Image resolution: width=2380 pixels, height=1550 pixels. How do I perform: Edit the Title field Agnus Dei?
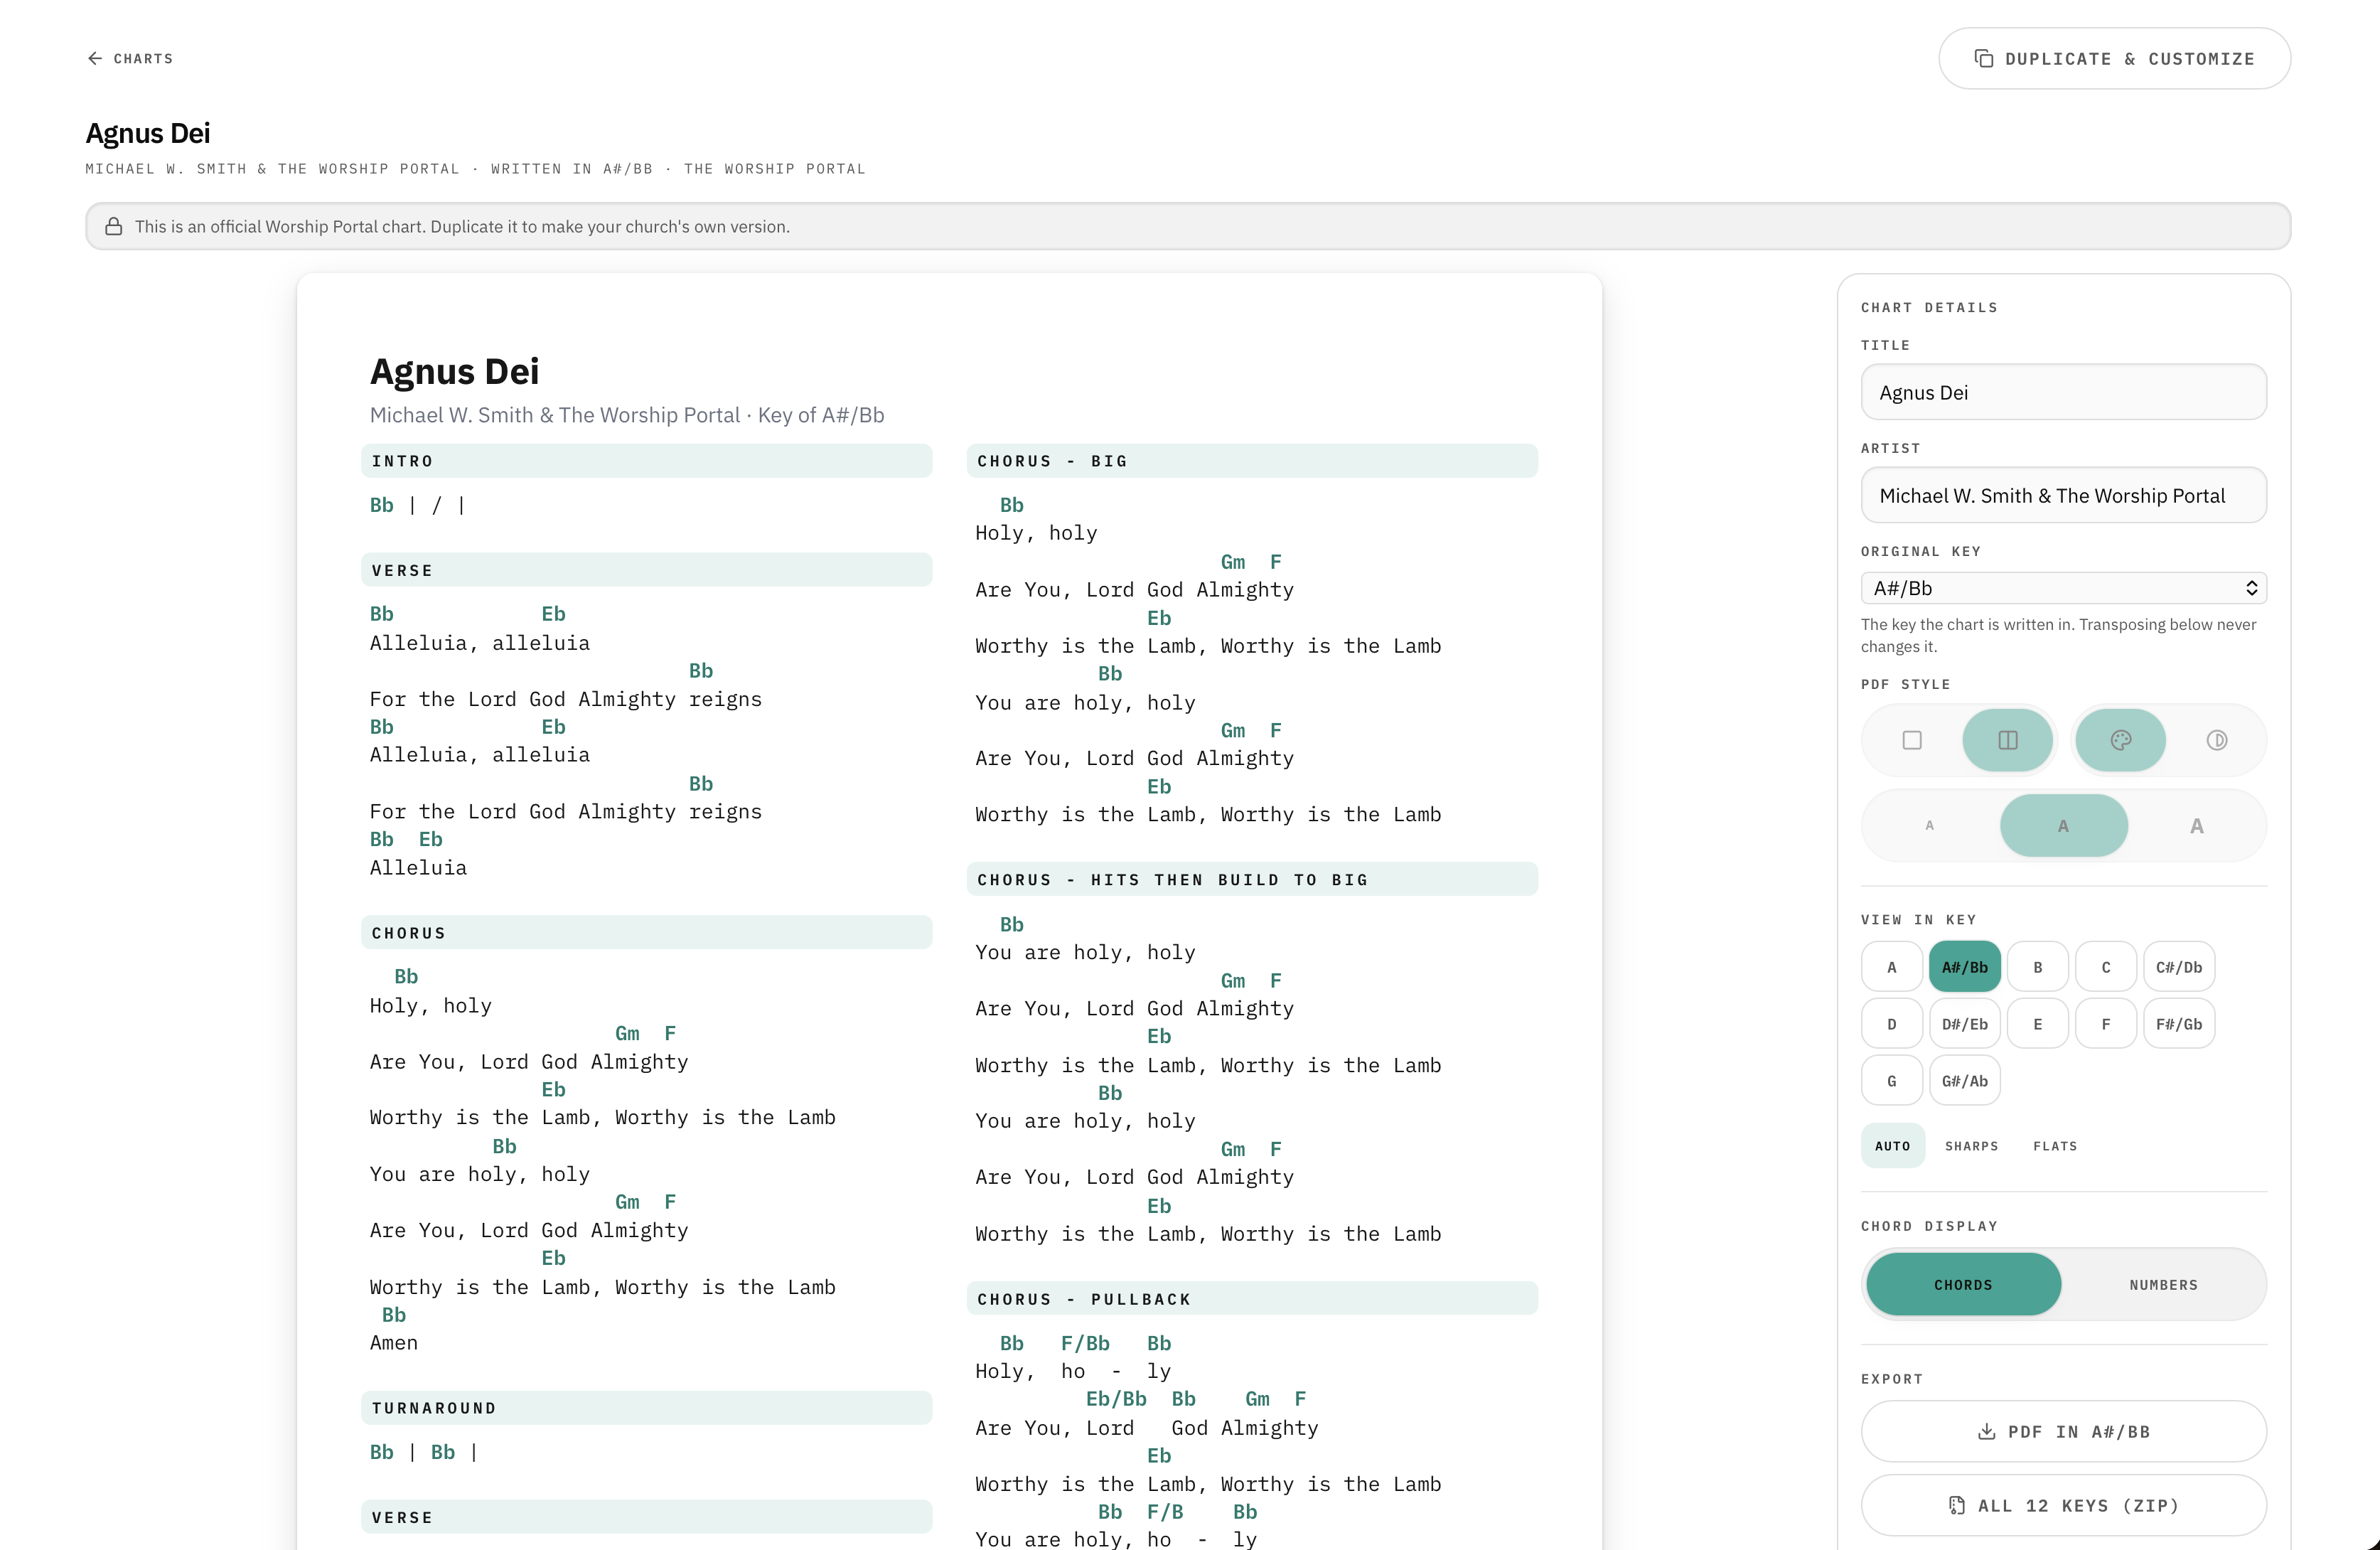tap(2063, 392)
